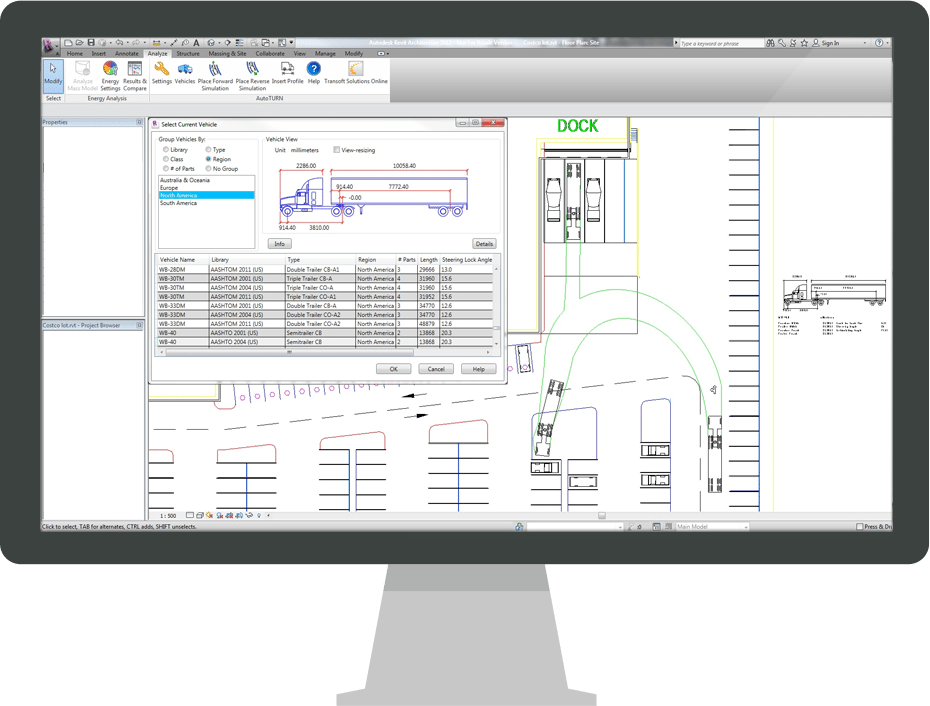Click the Text 'A' icon in quick access toolbar
Screen dimensions: 930x706
click(196, 43)
